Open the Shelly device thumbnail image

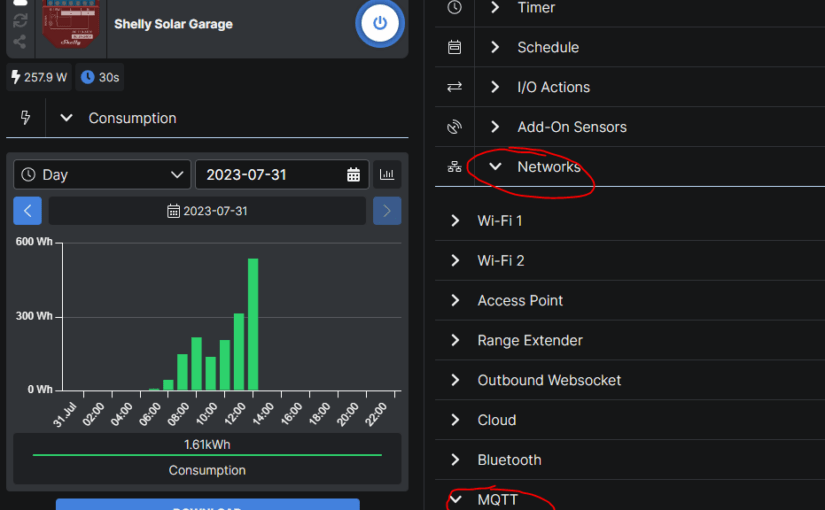(71, 24)
